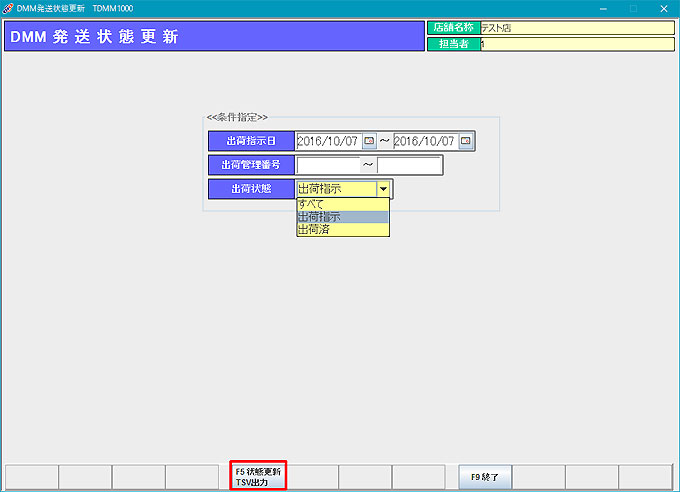This screenshot has width=680, height=492.
Task: Click the <<条件指定>> group caption
Action: point(237,117)
